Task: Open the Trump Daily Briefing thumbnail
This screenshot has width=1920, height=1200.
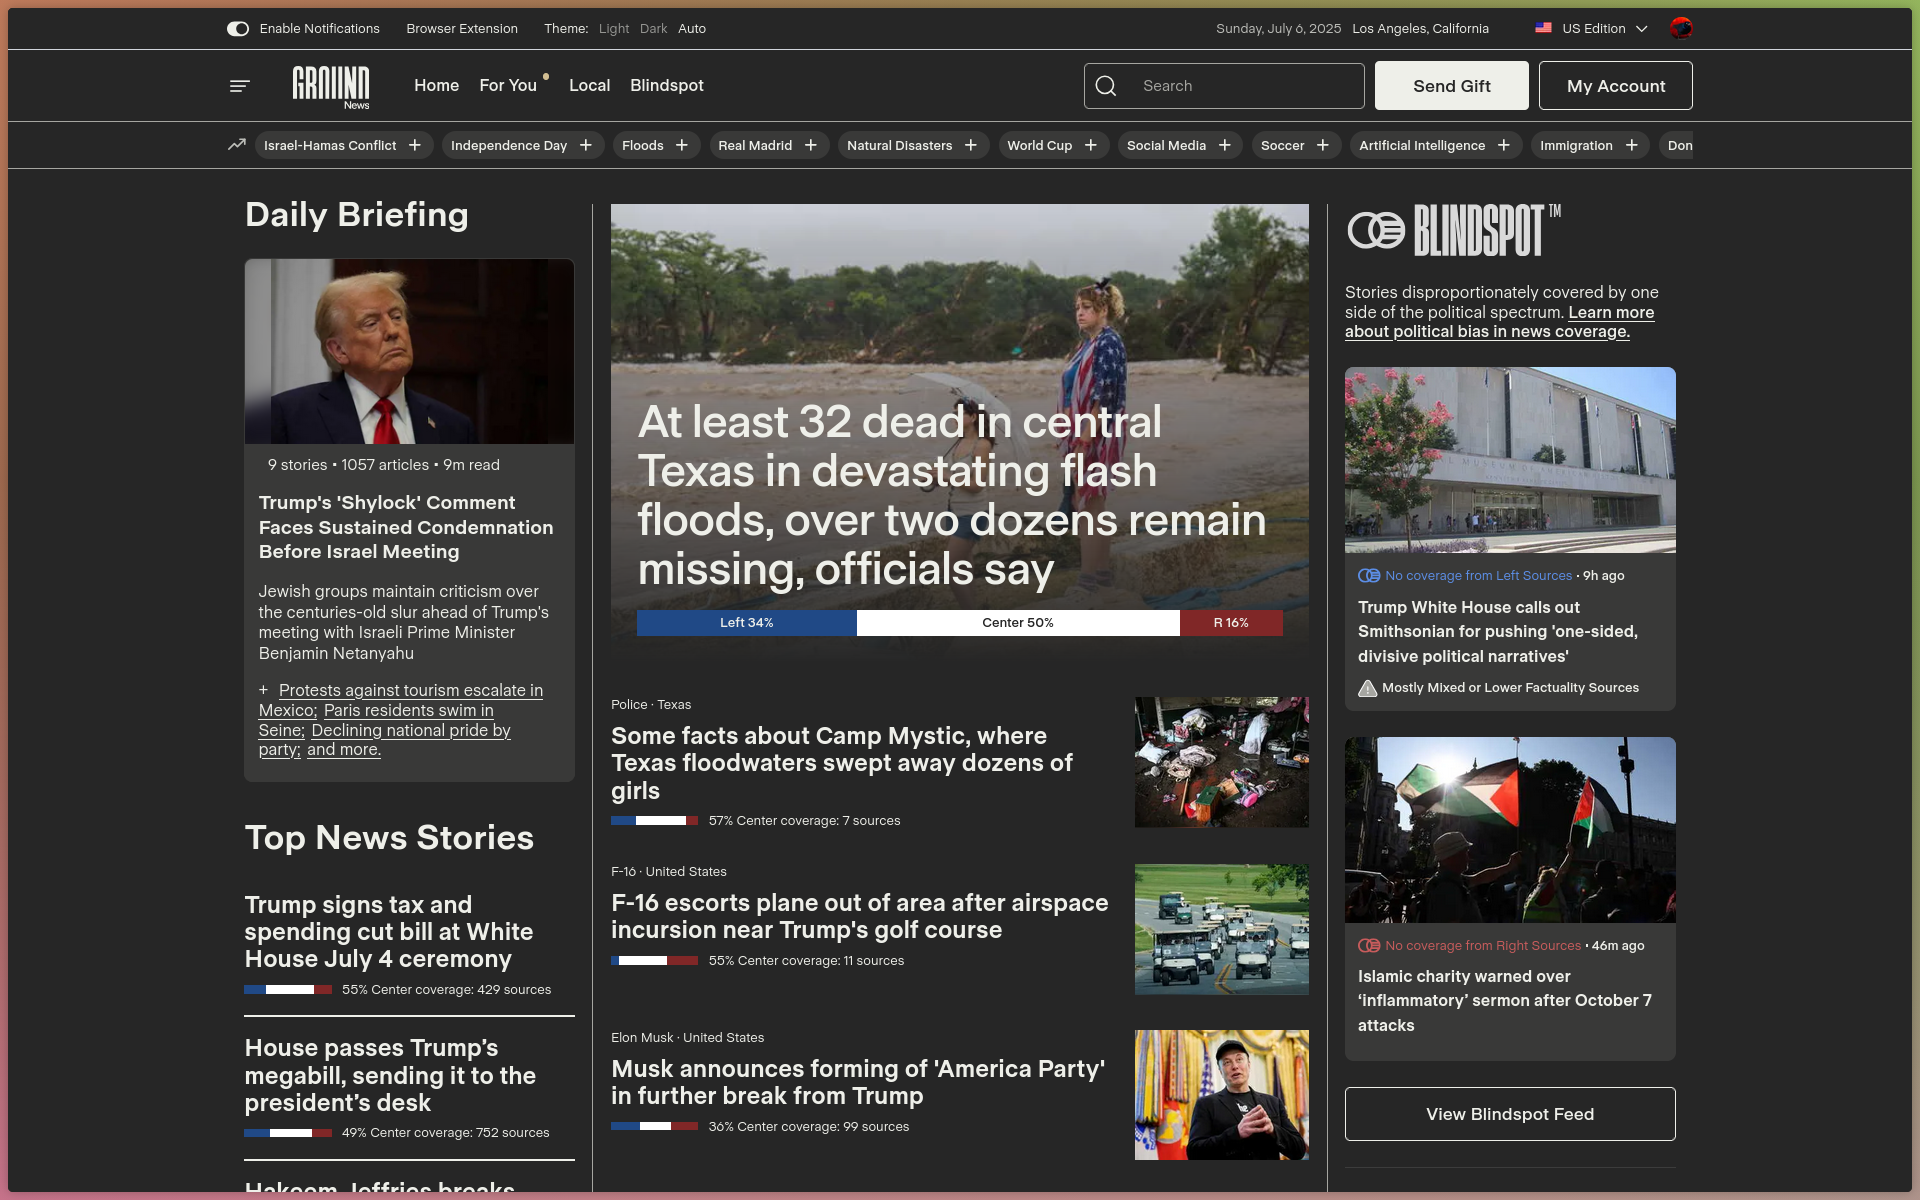Action: tap(409, 352)
